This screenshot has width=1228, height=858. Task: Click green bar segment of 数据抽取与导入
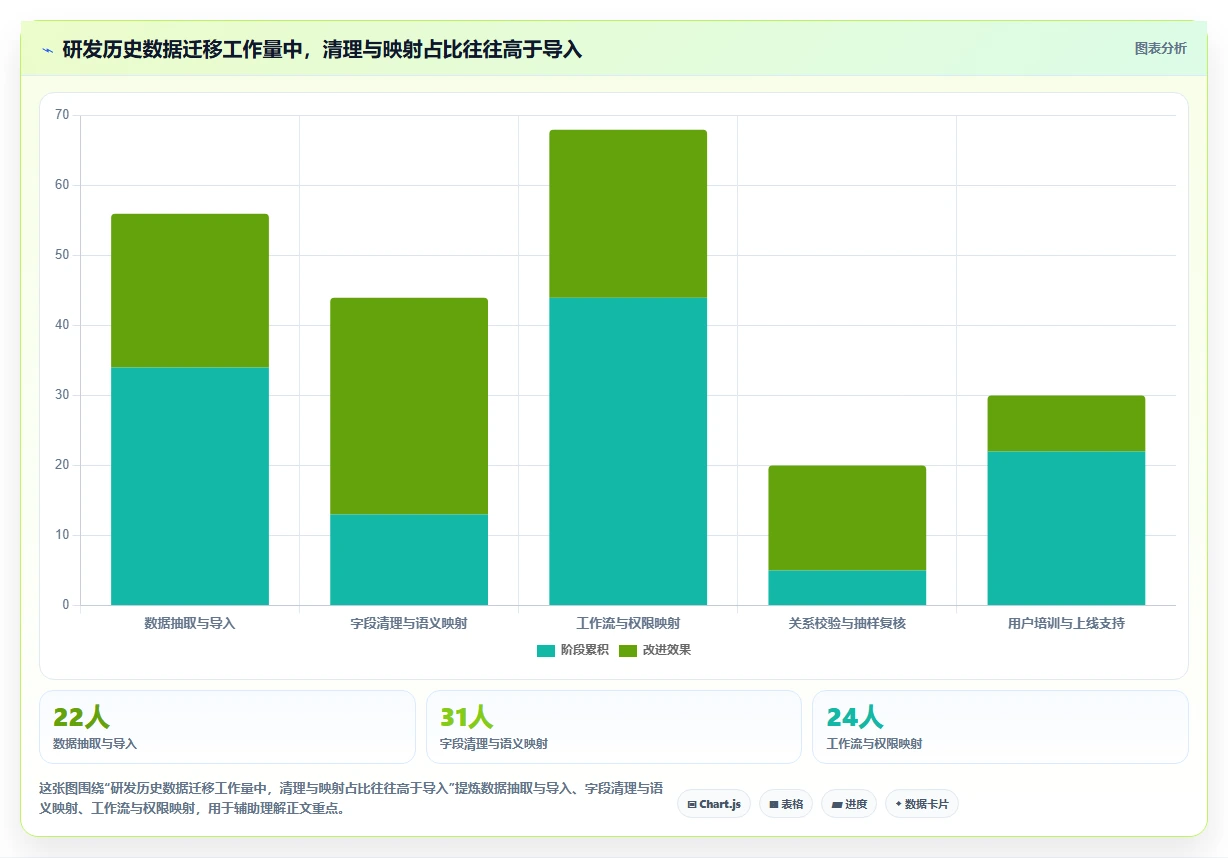(190, 290)
